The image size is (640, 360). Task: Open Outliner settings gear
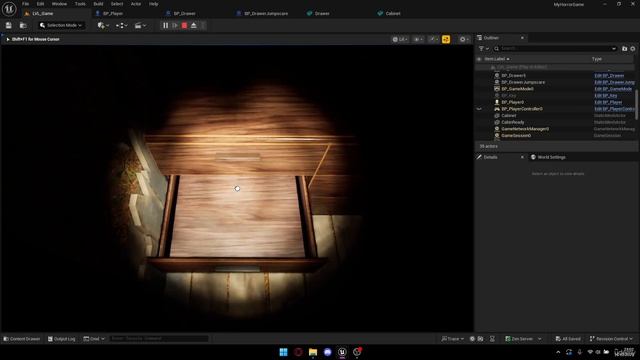click(x=633, y=49)
